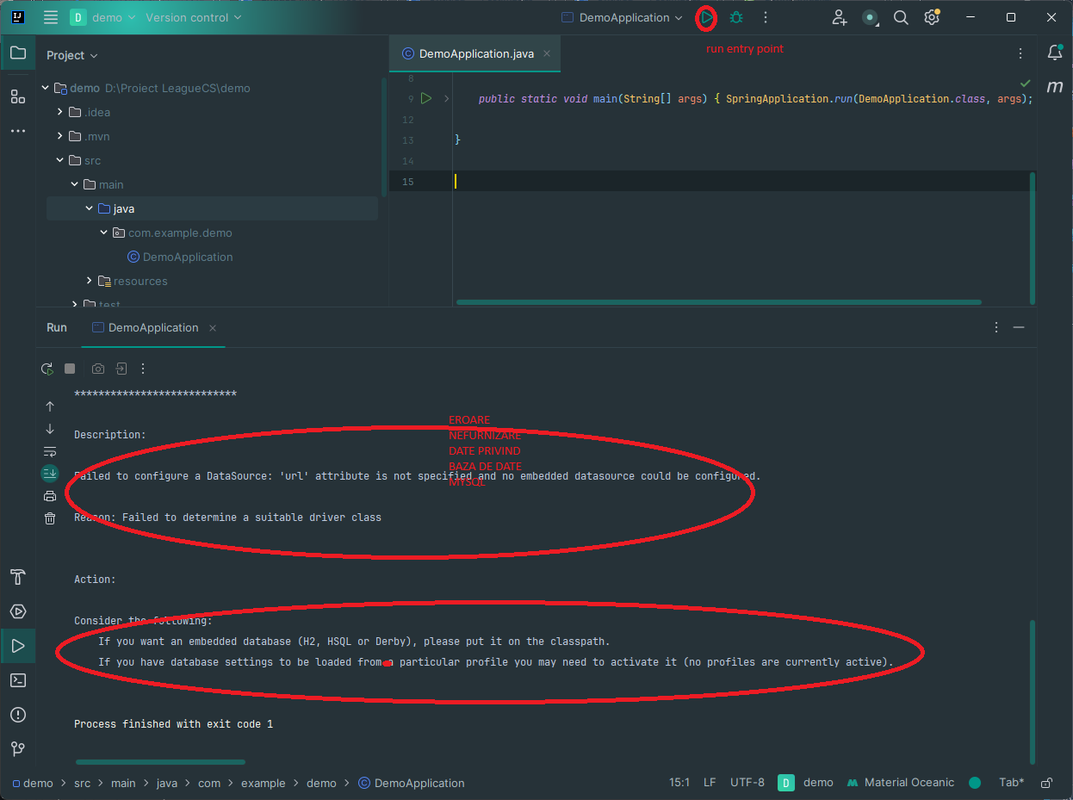Open the Structure tool window icon
This screenshot has width=1073, height=800.
(x=18, y=96)
